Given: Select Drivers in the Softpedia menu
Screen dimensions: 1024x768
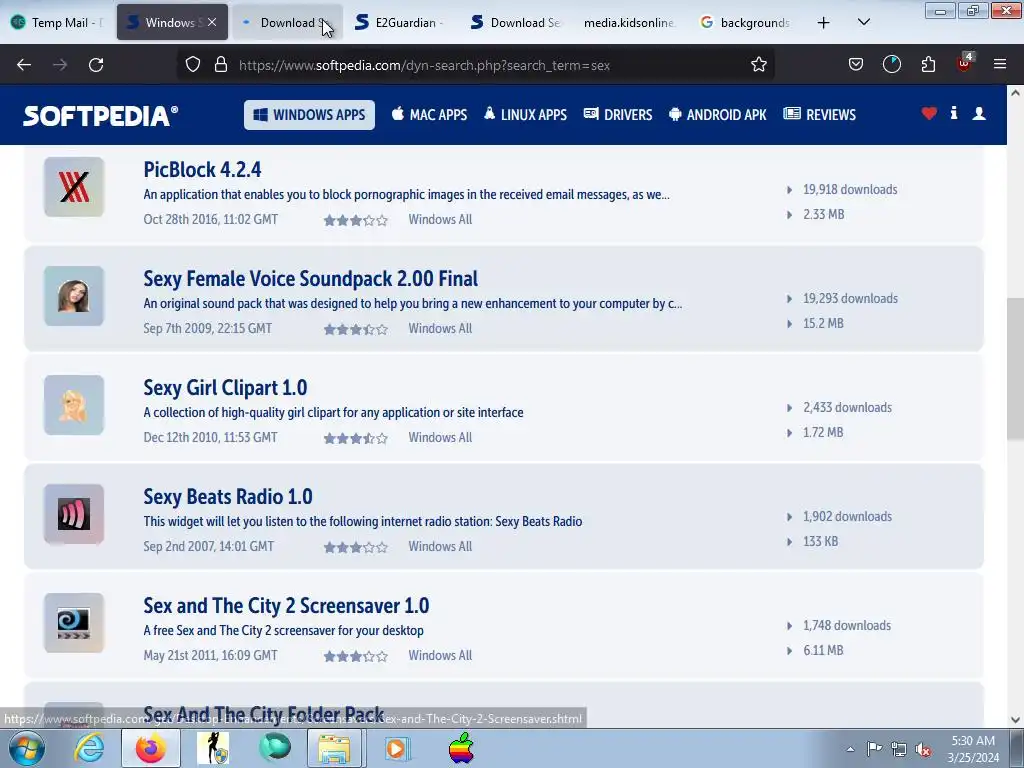Looking at the screenshot, I should pyautogui.click(x=618, y=115).
